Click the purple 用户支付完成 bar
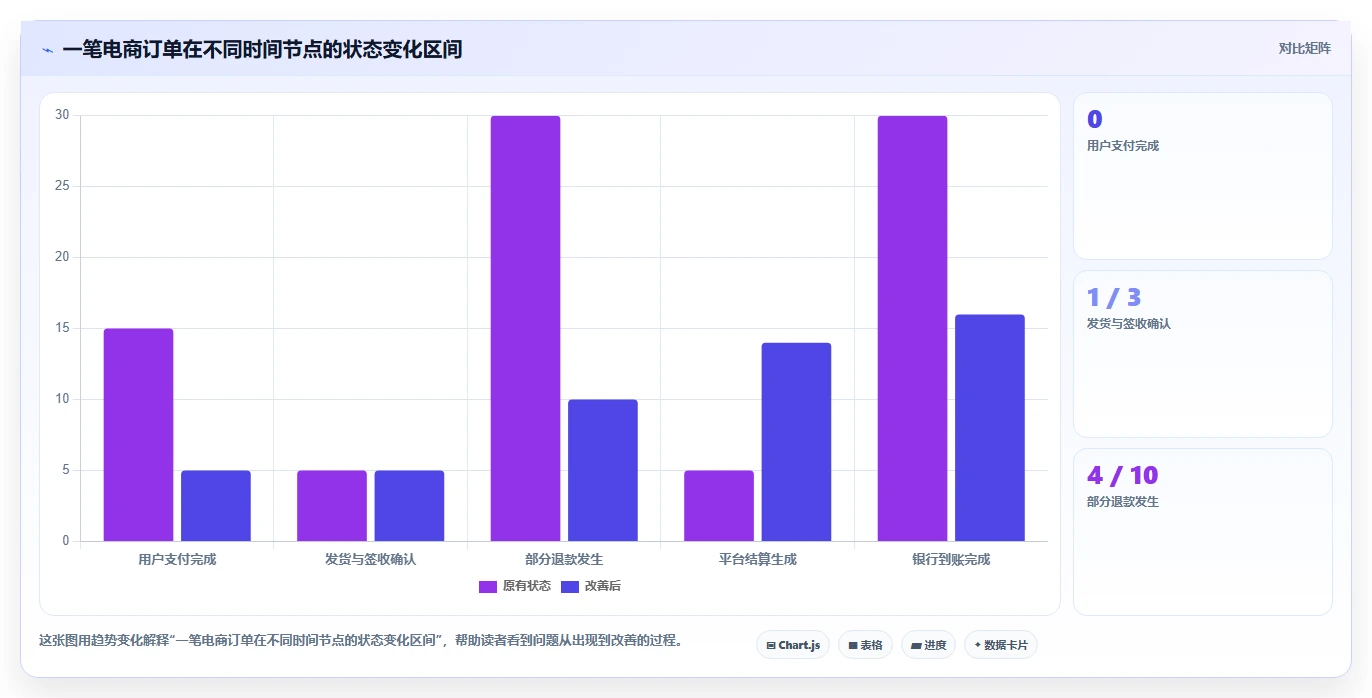This screenshot has height=698, width=1372. (138, 435)
